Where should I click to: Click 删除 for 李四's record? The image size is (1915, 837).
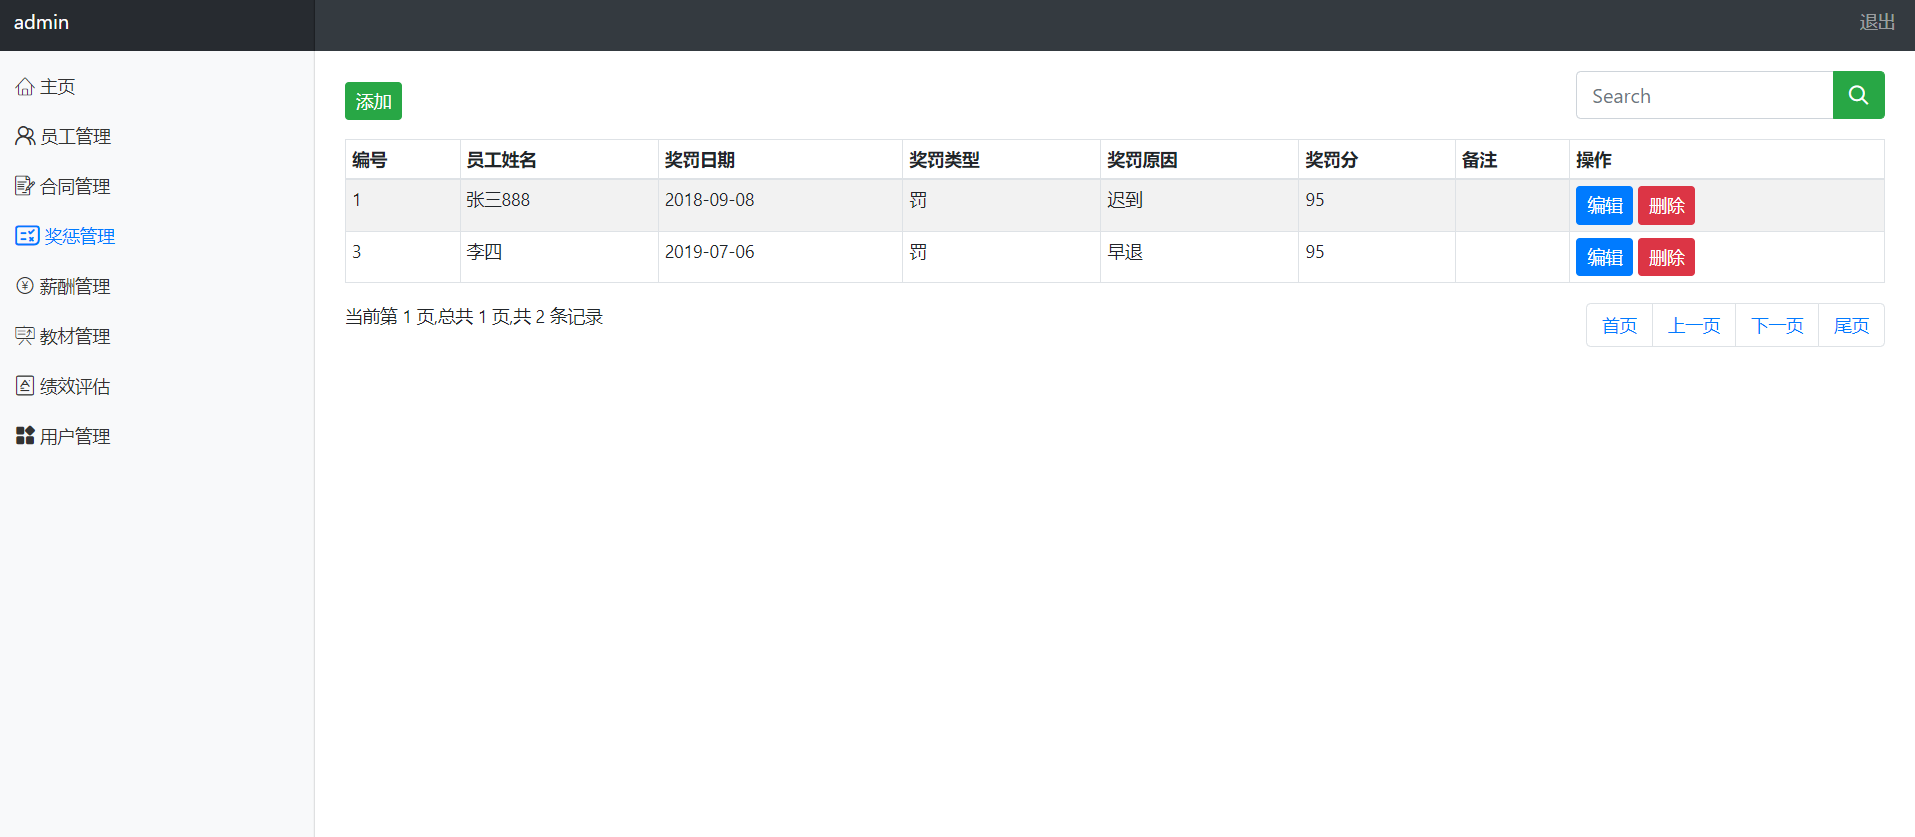pyautogui.click(x=1666, y=257)
